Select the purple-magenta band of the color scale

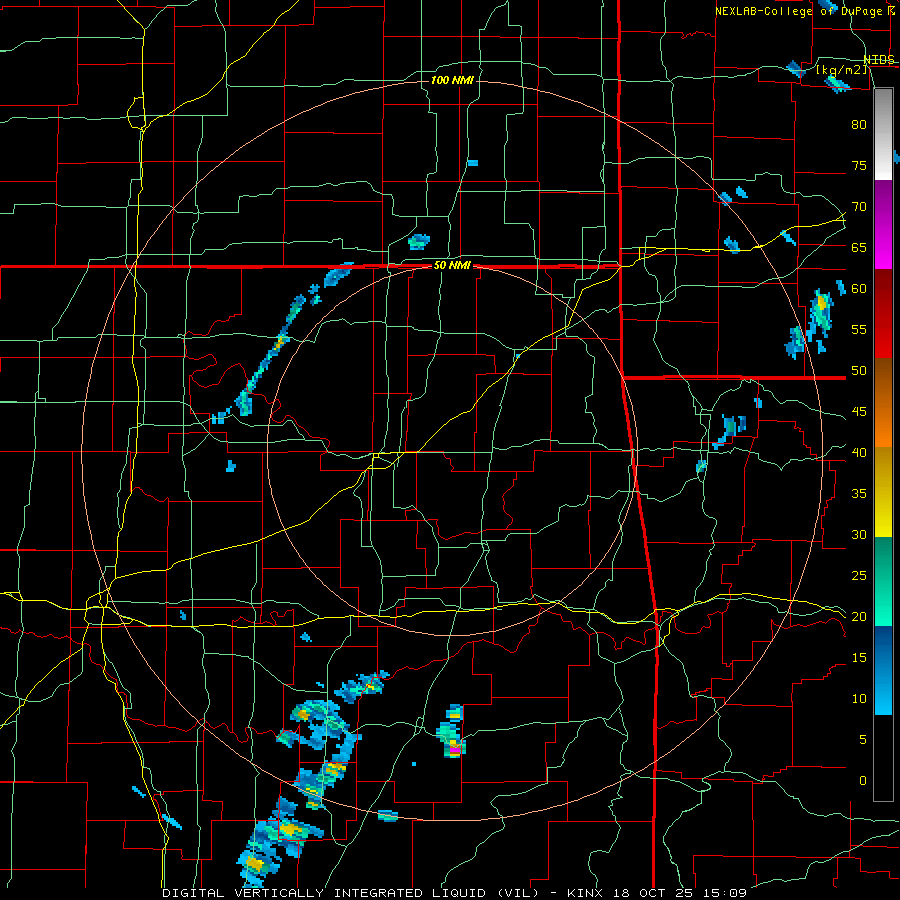pos(883,224)
